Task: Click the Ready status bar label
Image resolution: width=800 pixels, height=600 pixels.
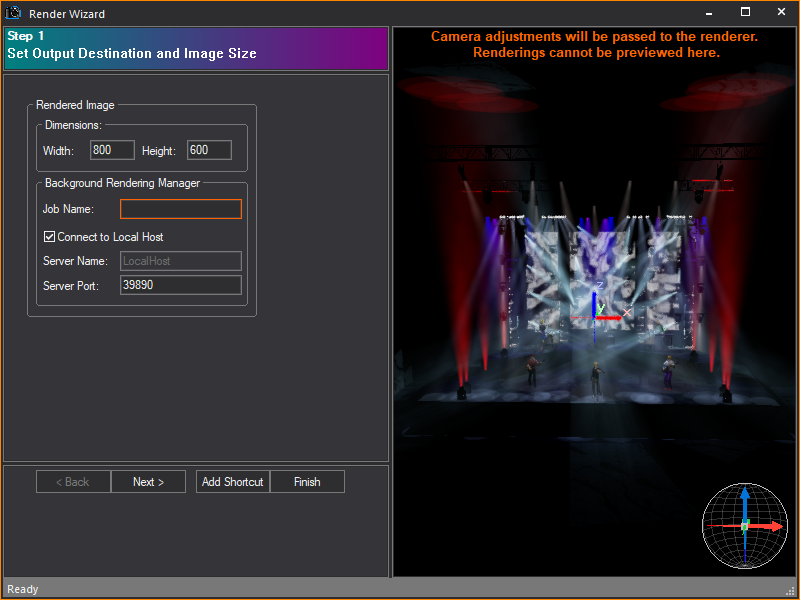Action: click(22, 589)
